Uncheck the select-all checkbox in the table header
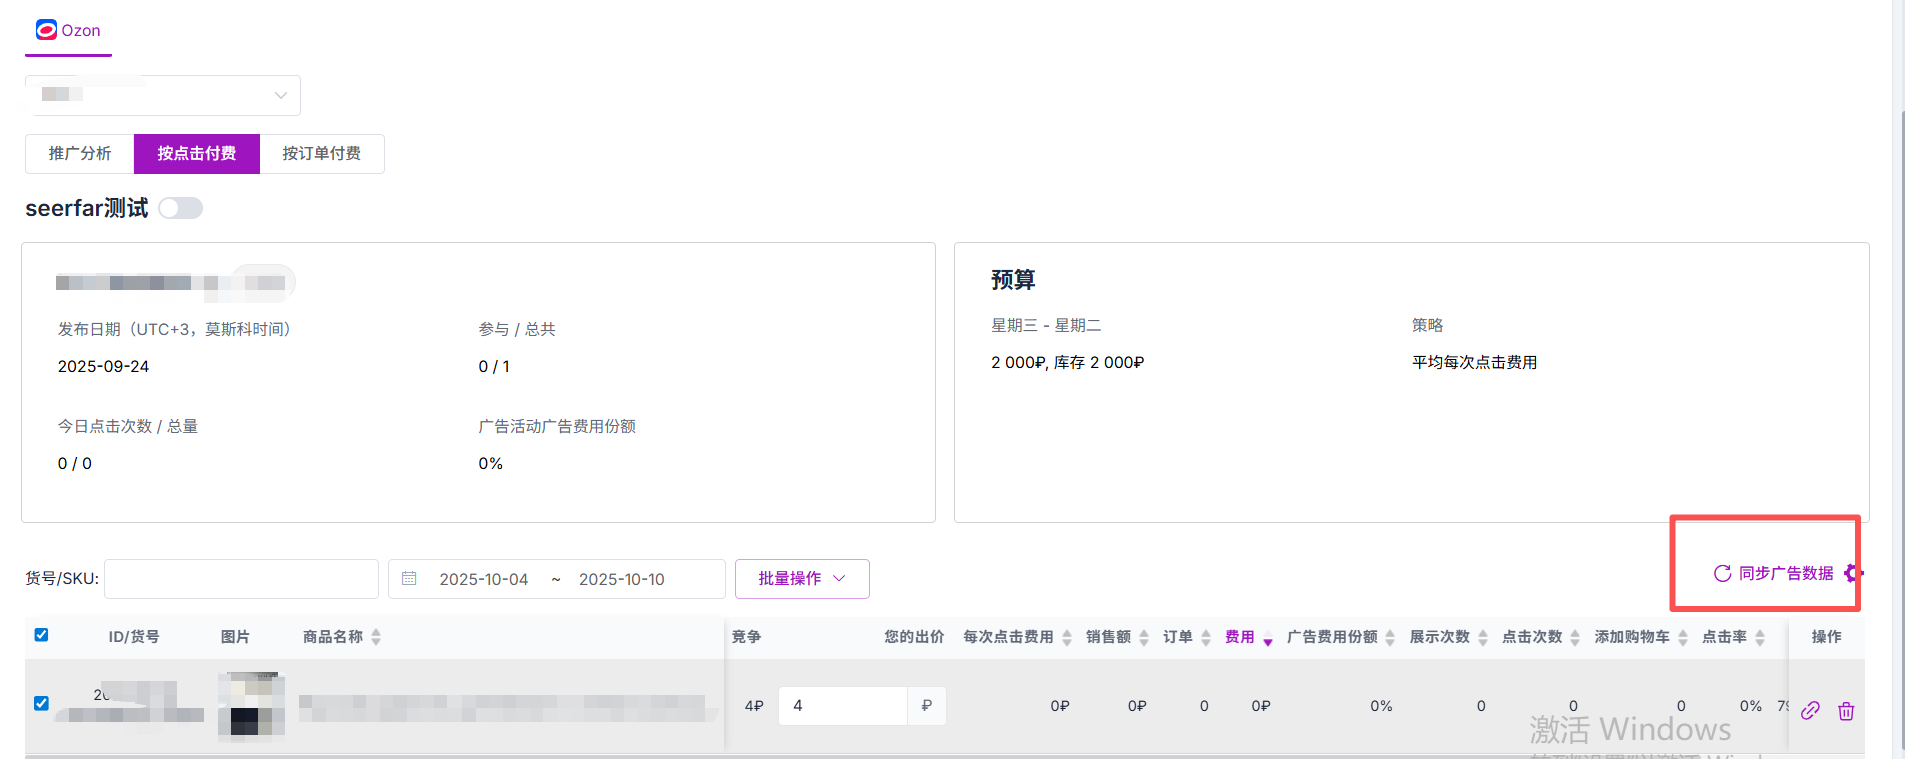The image size is (1905, 759). pyautogui.click(x=41, y=635)
